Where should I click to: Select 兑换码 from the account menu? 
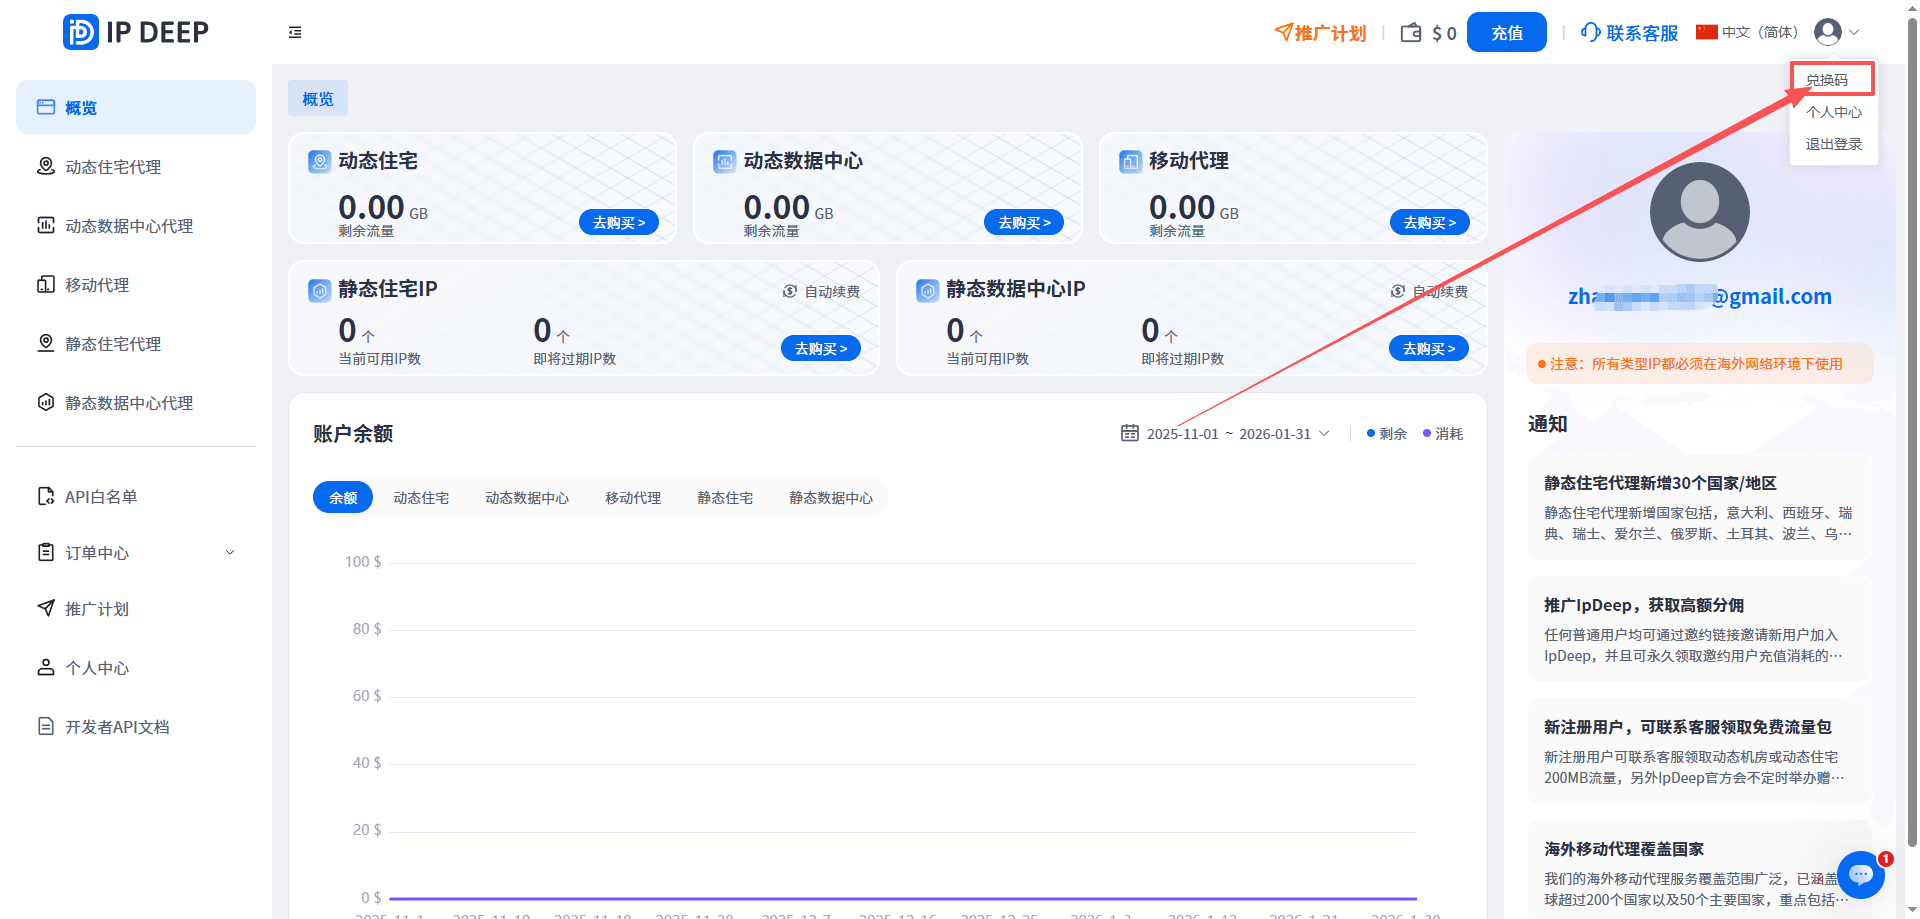[1830, 79]
